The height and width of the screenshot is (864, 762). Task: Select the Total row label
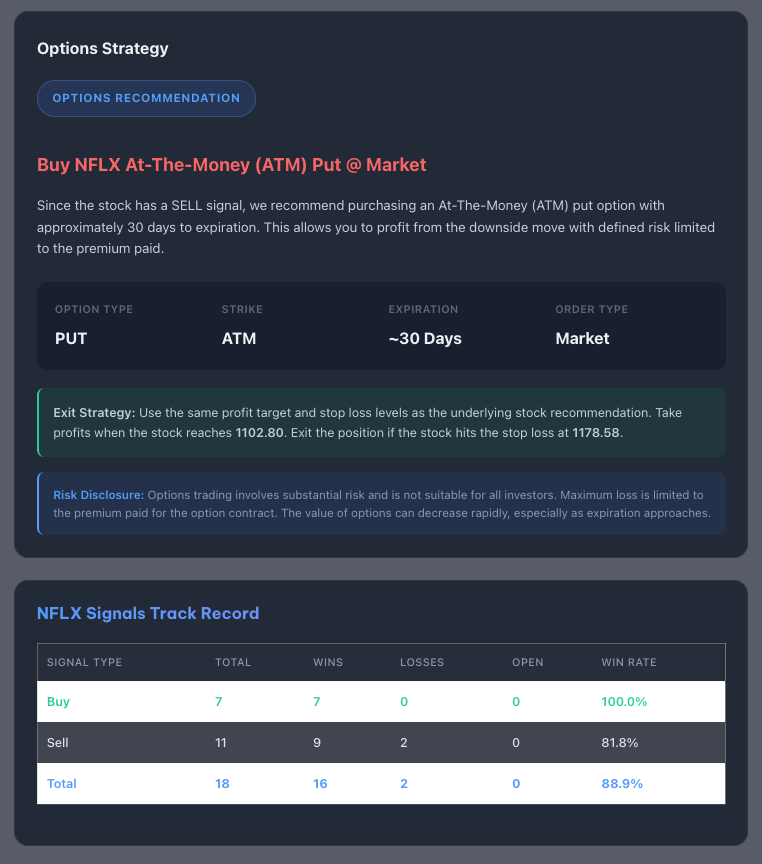click(62, 784)
